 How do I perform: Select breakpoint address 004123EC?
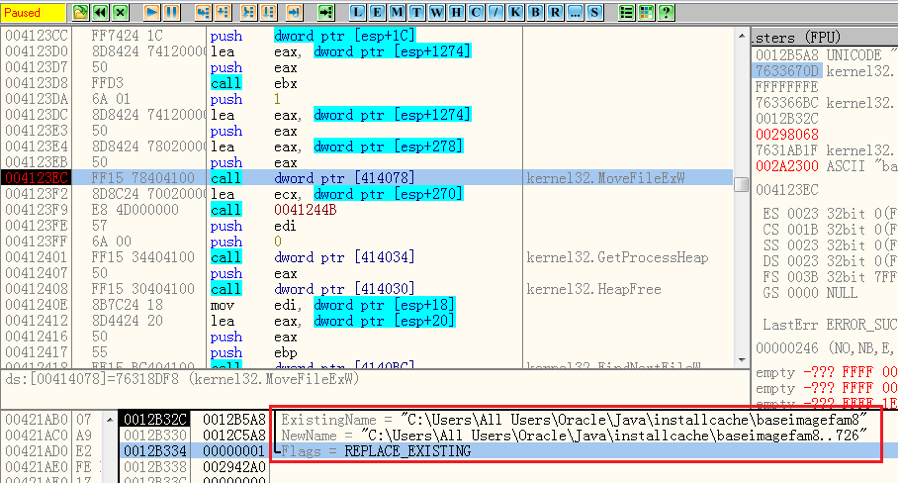(36, 178)
